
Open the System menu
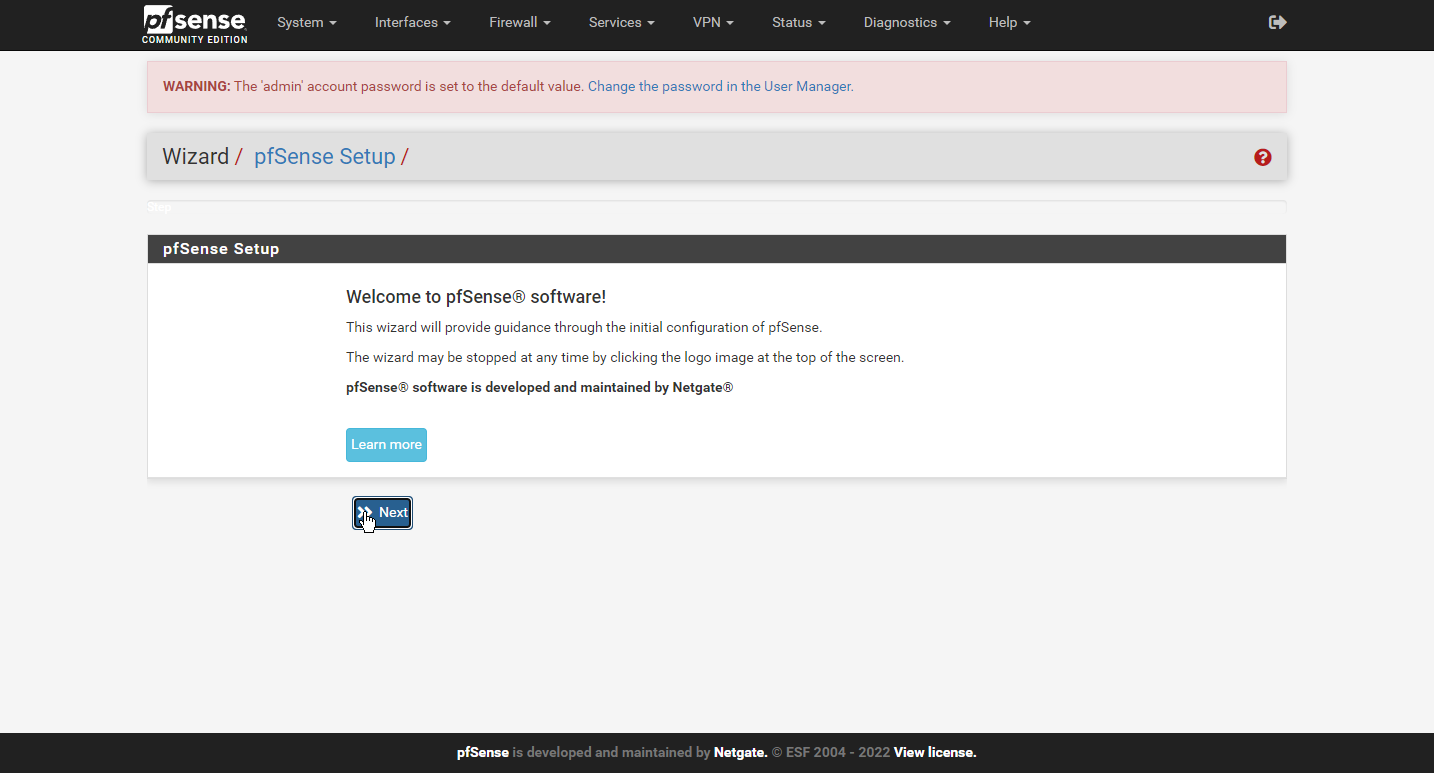[x=307, y=22]
